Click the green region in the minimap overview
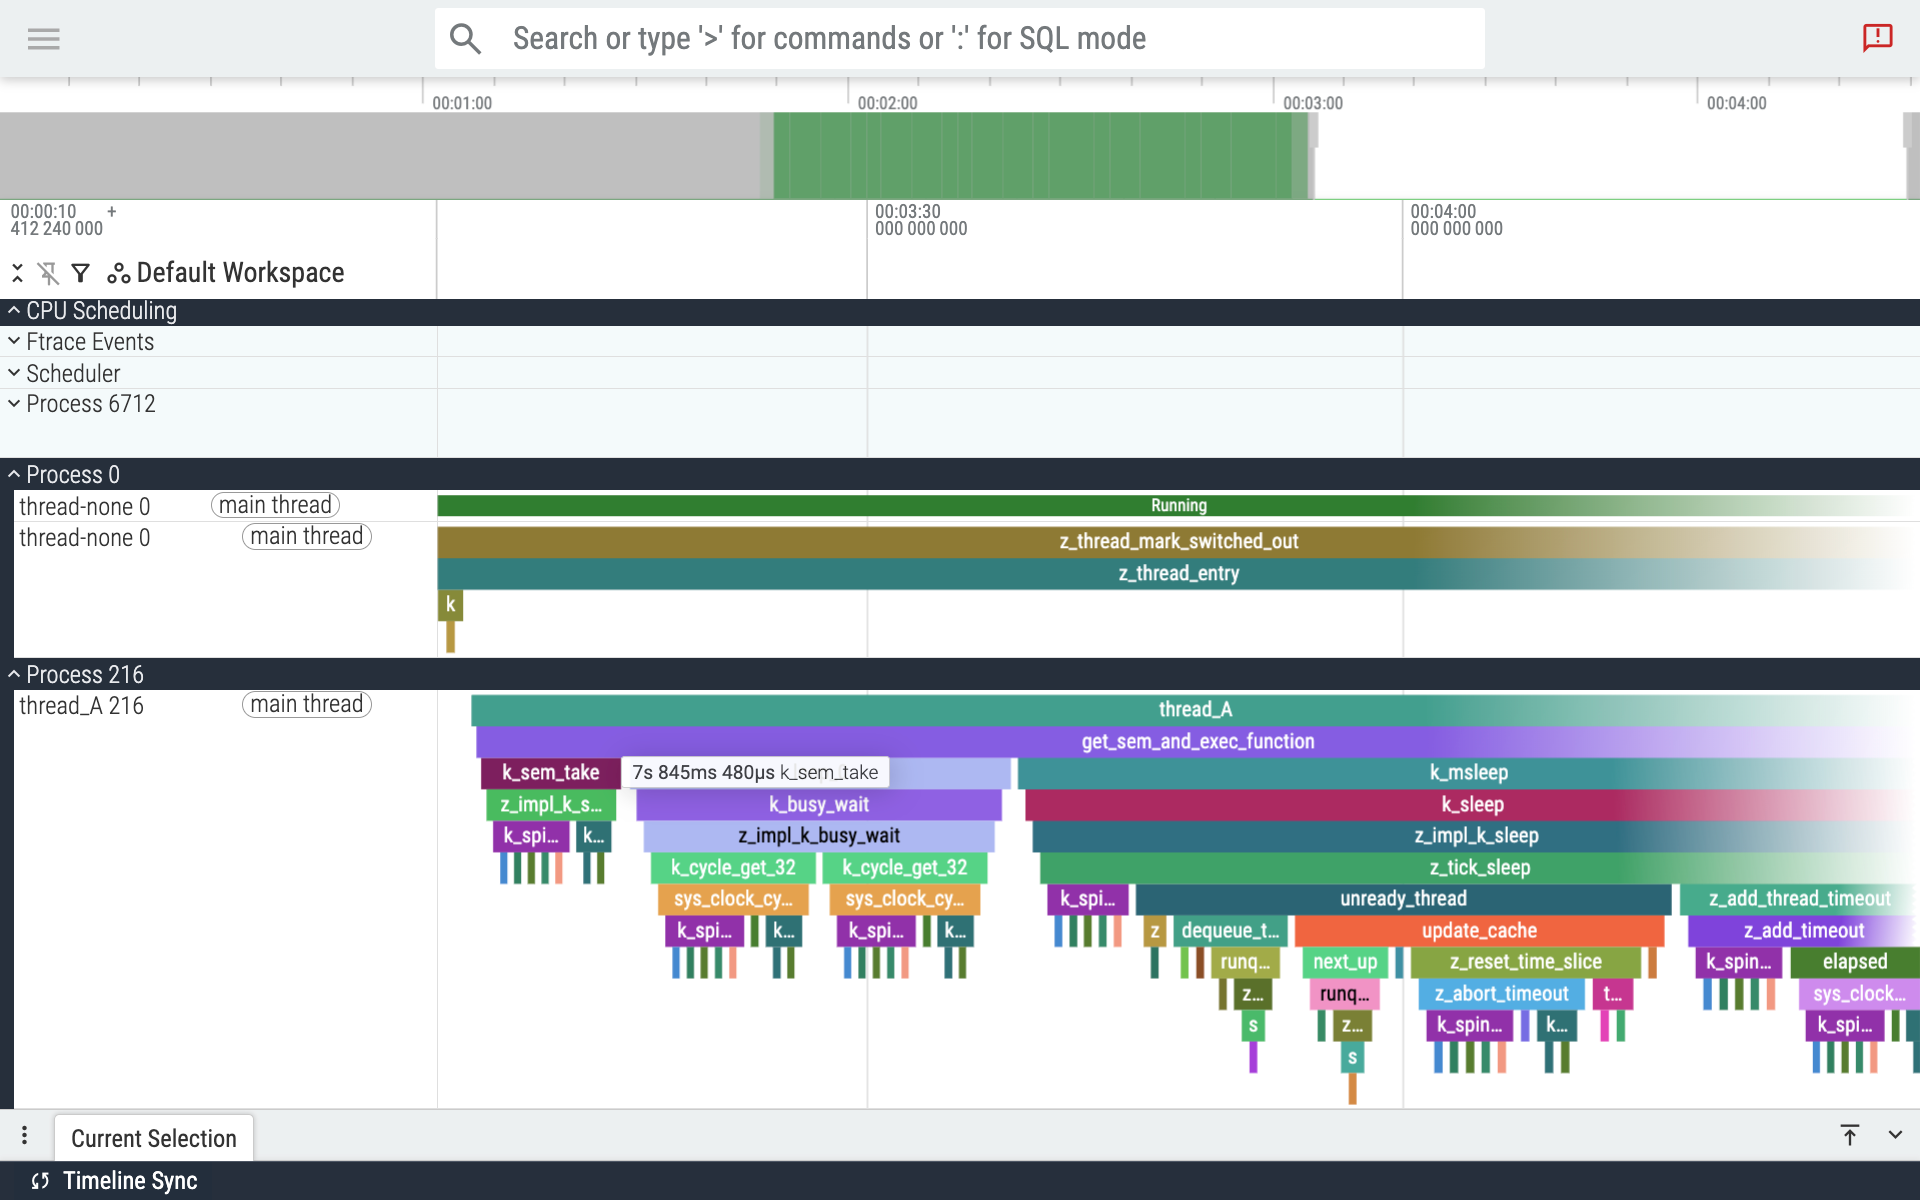Image resolution: width=1920 pixels, height=1200 pixels. (1040, 156)
